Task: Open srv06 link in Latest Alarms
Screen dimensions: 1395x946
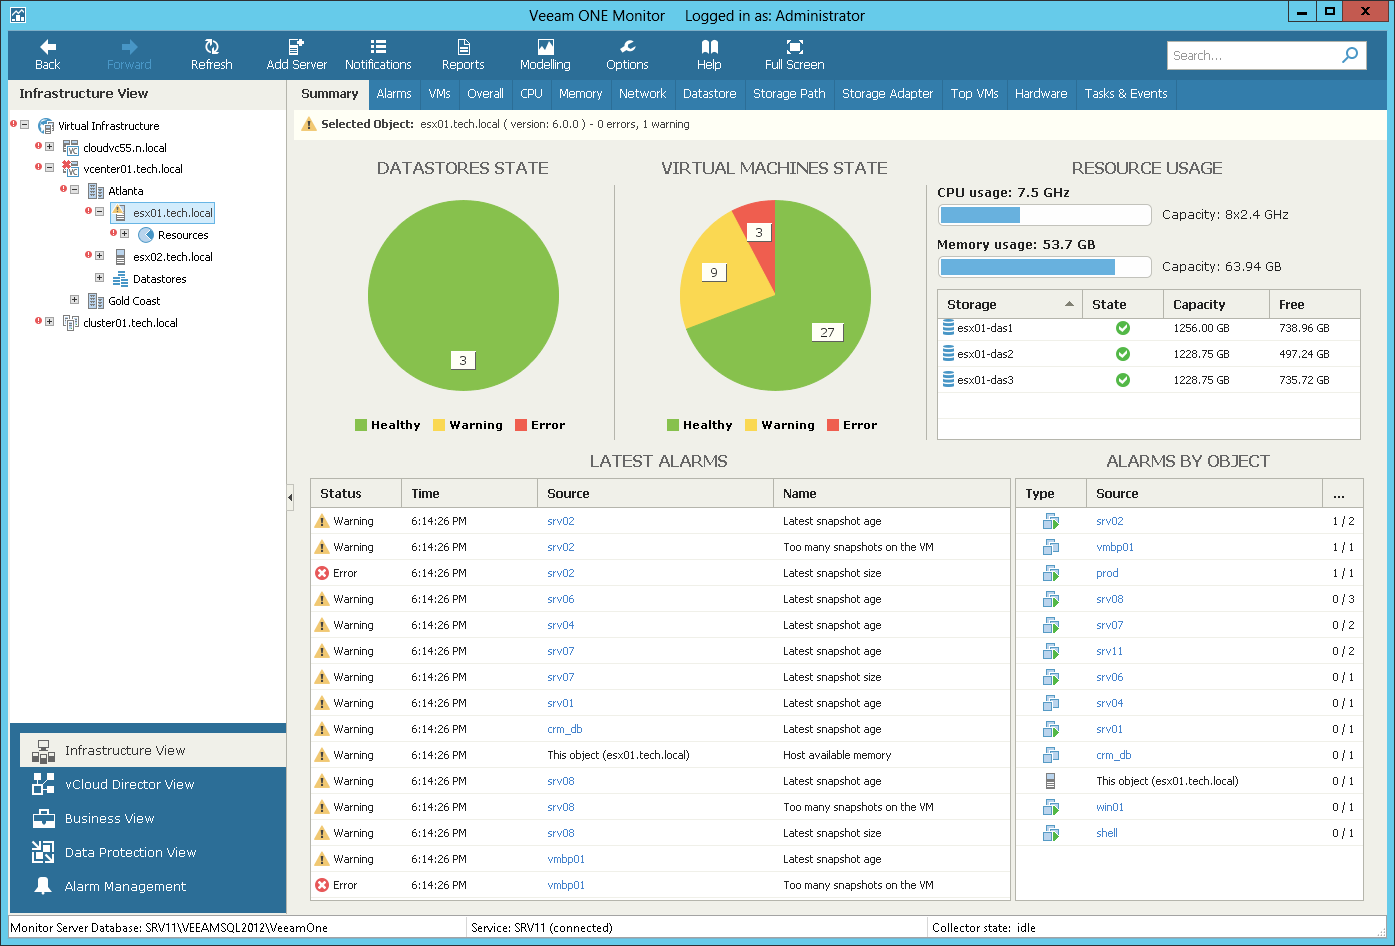Action: (x=561, y=599)
